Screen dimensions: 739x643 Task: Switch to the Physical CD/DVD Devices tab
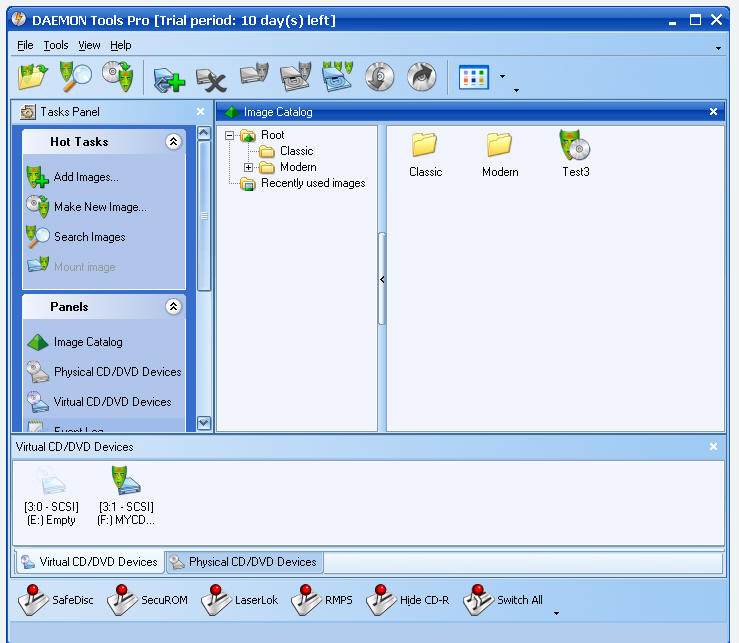(x=244, y=562)
